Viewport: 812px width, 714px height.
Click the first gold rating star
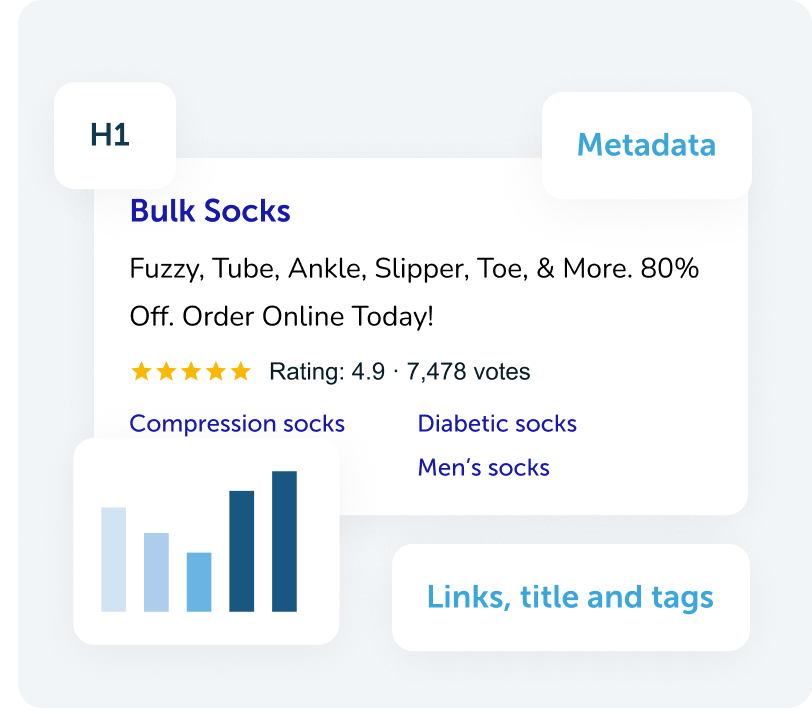tap(141, 371)
